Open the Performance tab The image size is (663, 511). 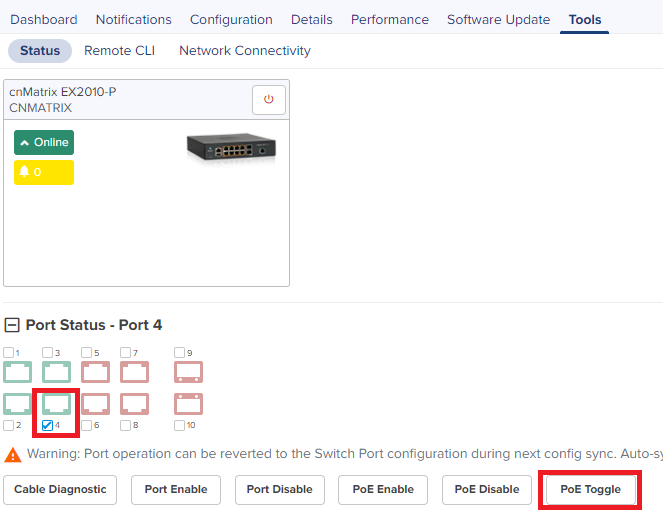390,19
